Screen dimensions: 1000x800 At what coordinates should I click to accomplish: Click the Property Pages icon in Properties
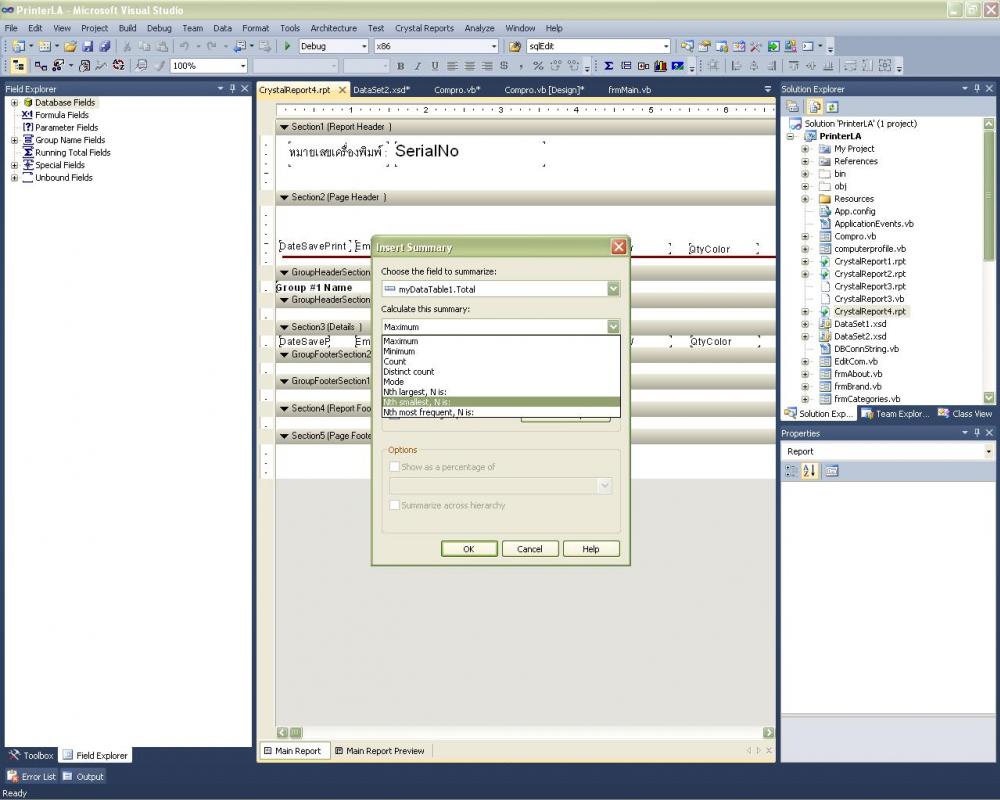tap(832, 471)
